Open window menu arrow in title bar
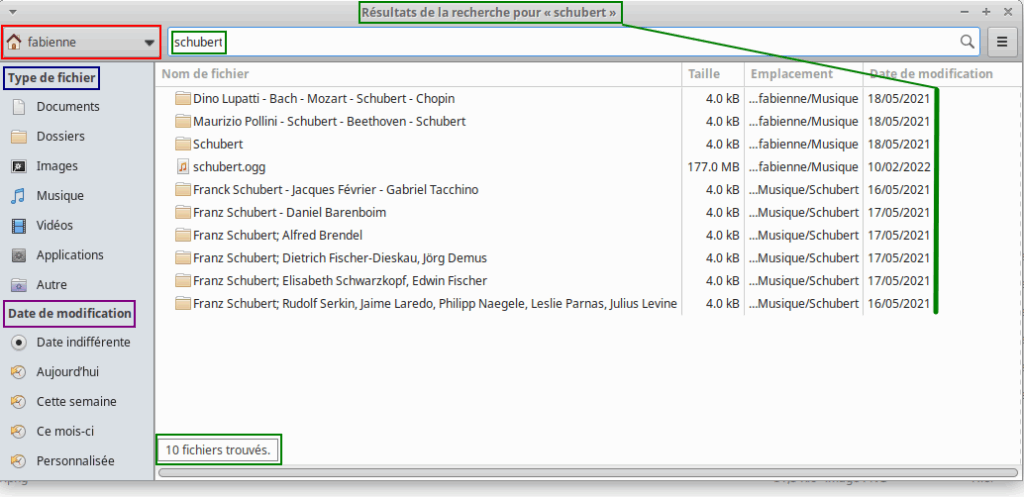1024x497 pixels. click(13, 12)
